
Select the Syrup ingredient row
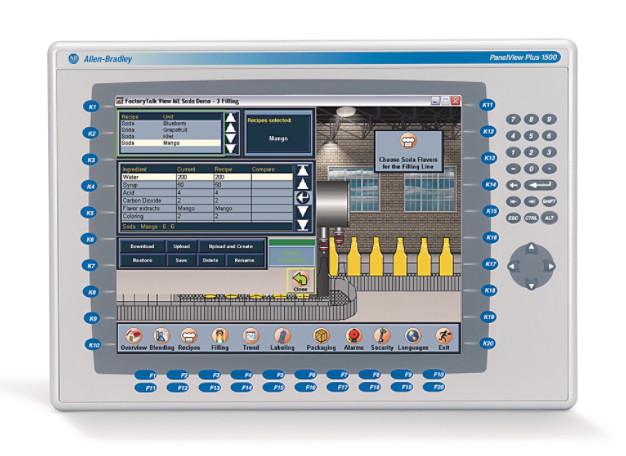tap(207, 185)
